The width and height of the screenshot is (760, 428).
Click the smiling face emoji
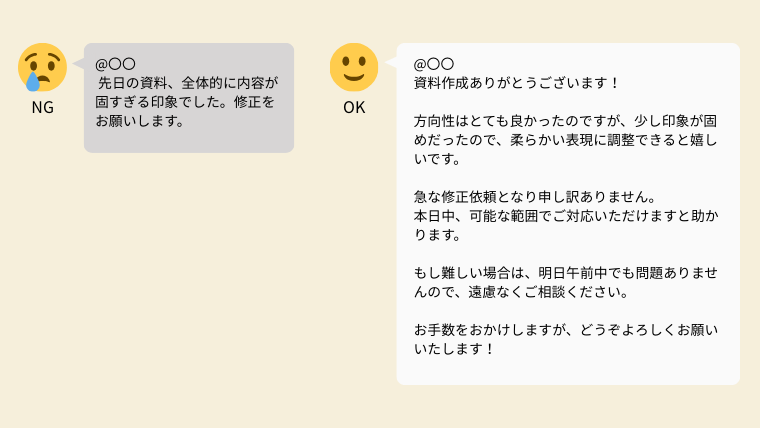(x=354, y=67)
